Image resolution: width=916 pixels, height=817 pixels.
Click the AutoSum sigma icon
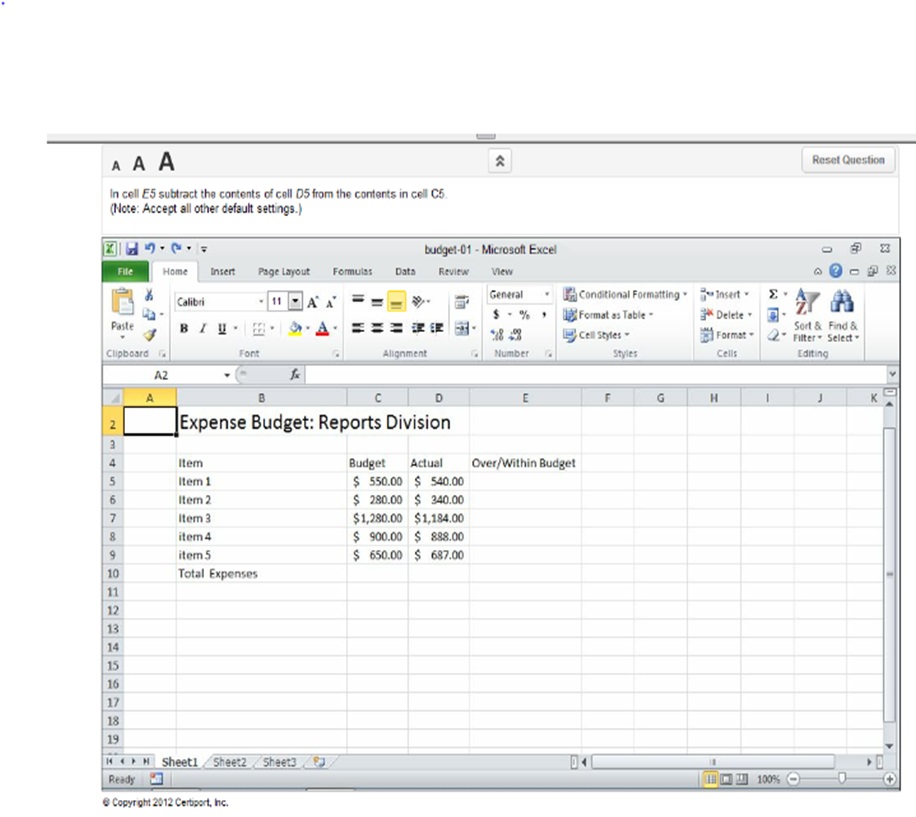(x=773, y=295)
